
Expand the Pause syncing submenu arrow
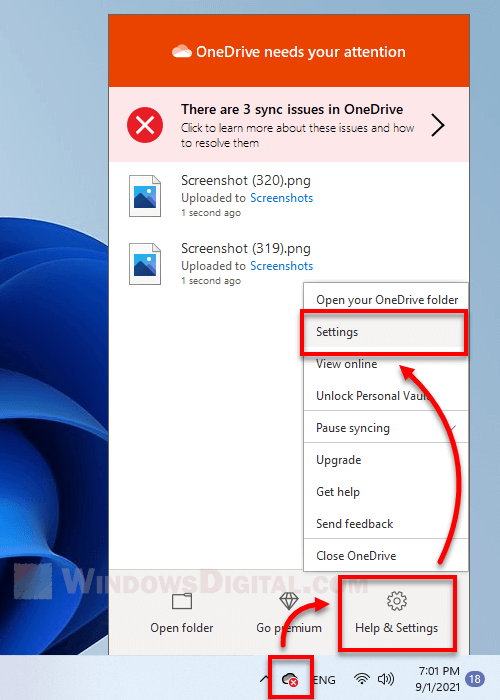tap(454, 428)
